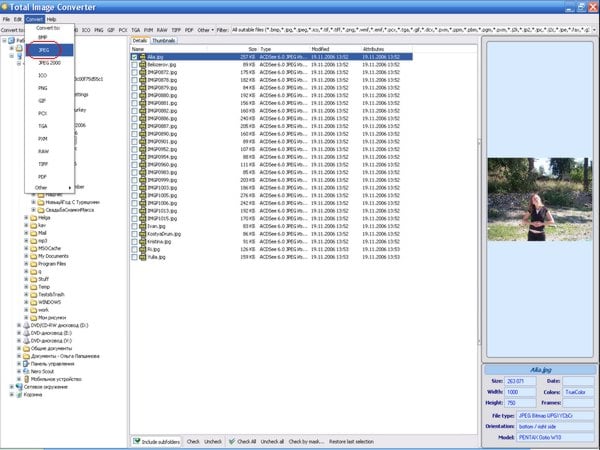Click the Temp folder icon
This screenshot has height=450, width=600.
pos(34,287)
